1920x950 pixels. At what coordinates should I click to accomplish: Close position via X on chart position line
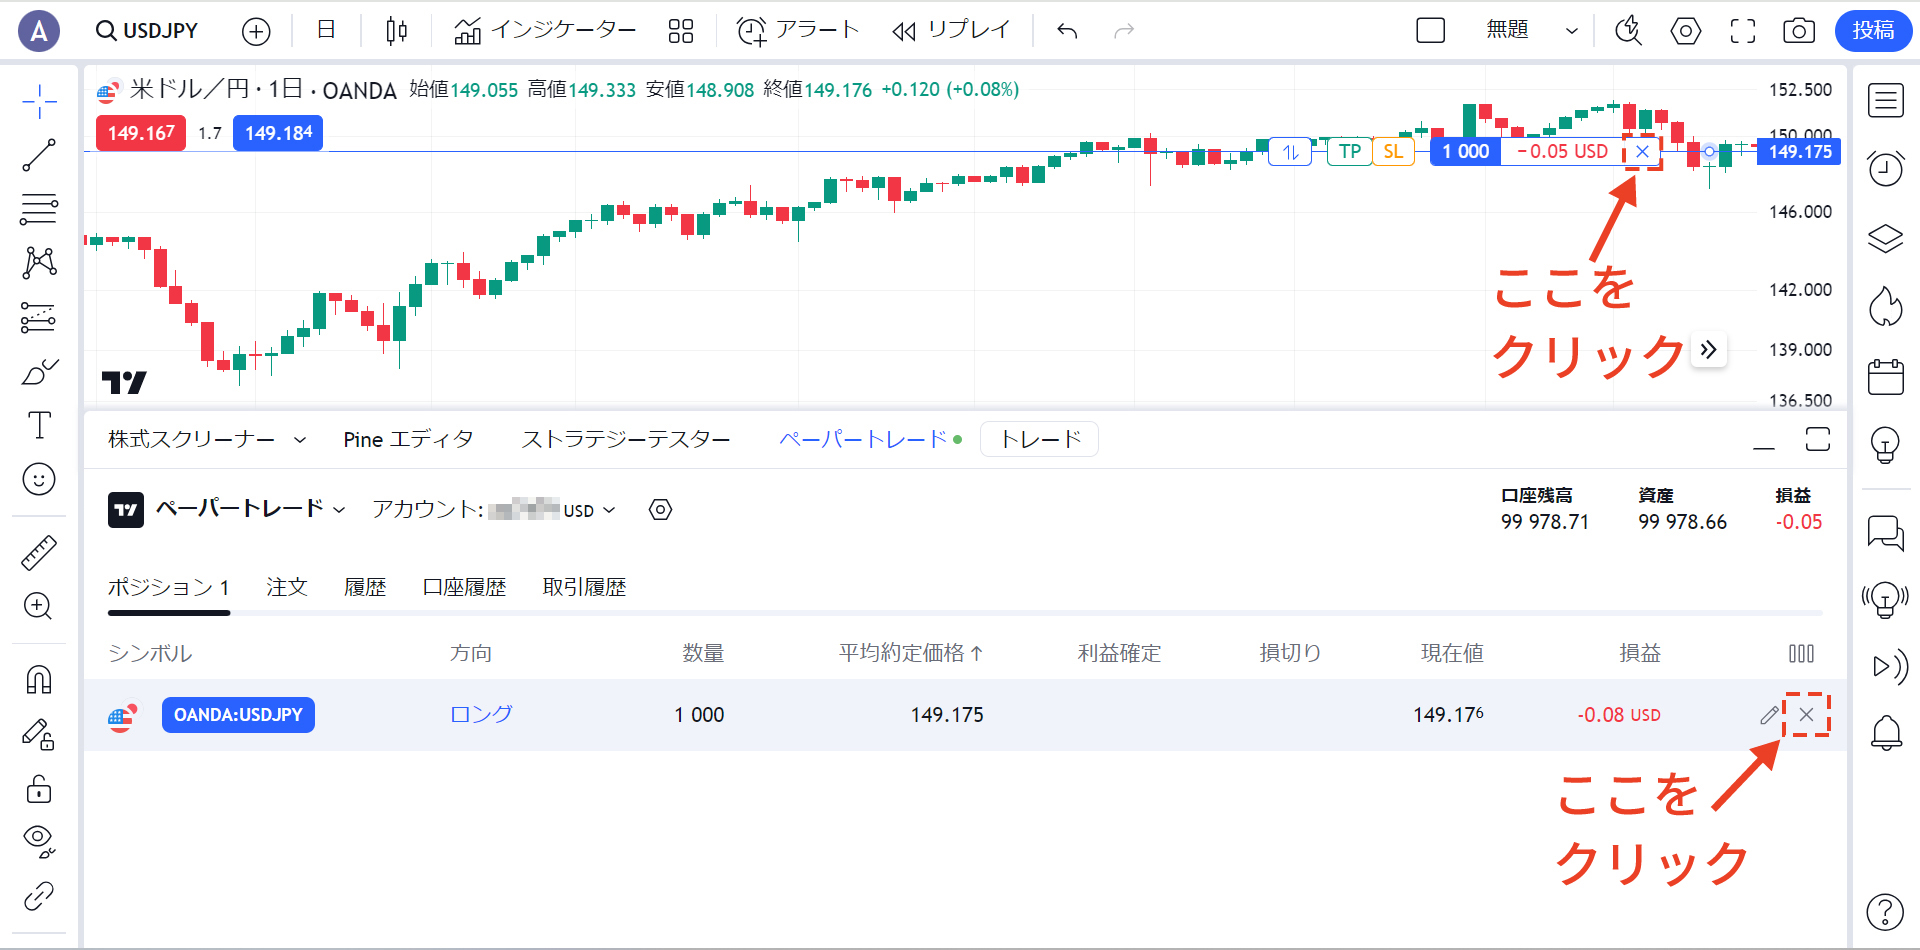tap(1642, 152)
